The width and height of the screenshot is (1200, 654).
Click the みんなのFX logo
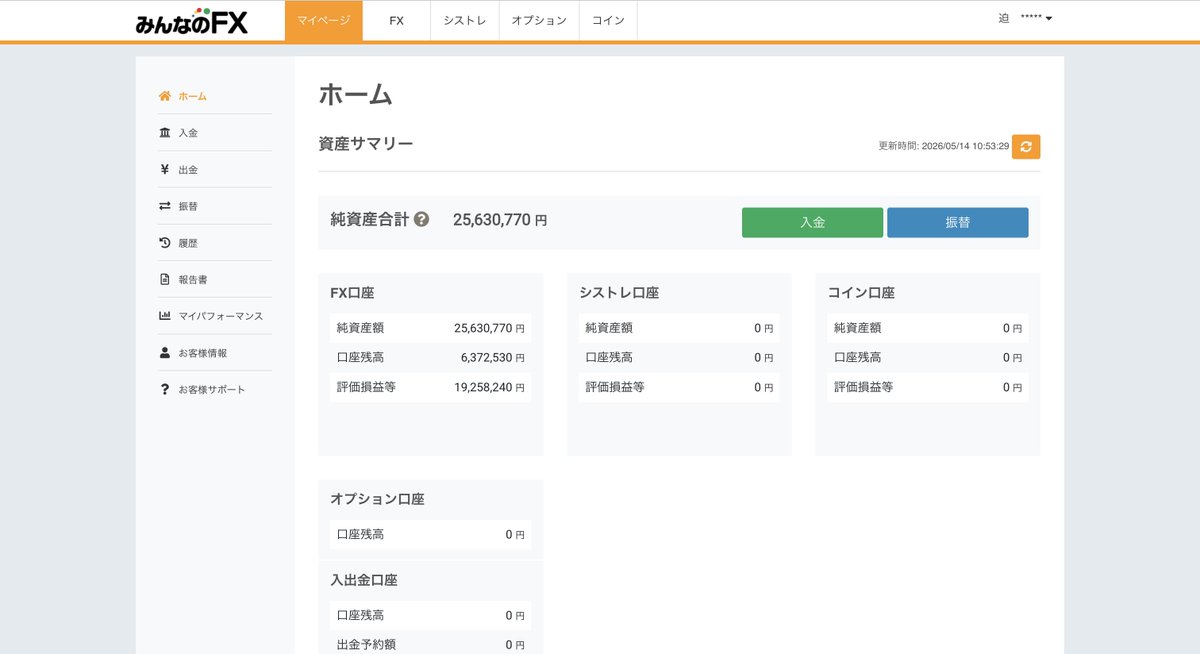(191, 22)
